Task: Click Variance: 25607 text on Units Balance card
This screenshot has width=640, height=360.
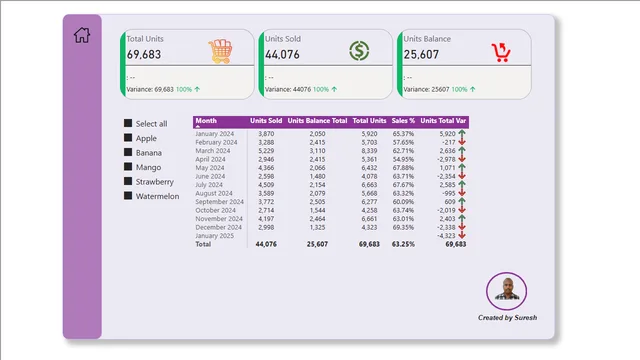Action: [426, 89]
